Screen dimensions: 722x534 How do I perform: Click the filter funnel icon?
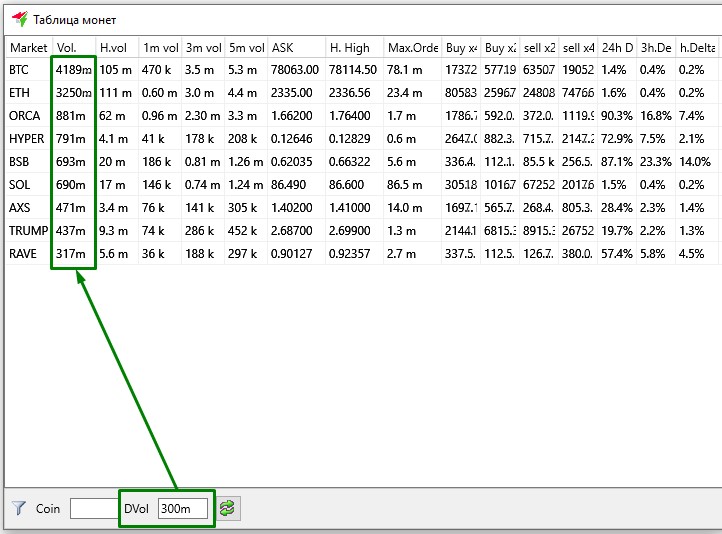(18, 509)
